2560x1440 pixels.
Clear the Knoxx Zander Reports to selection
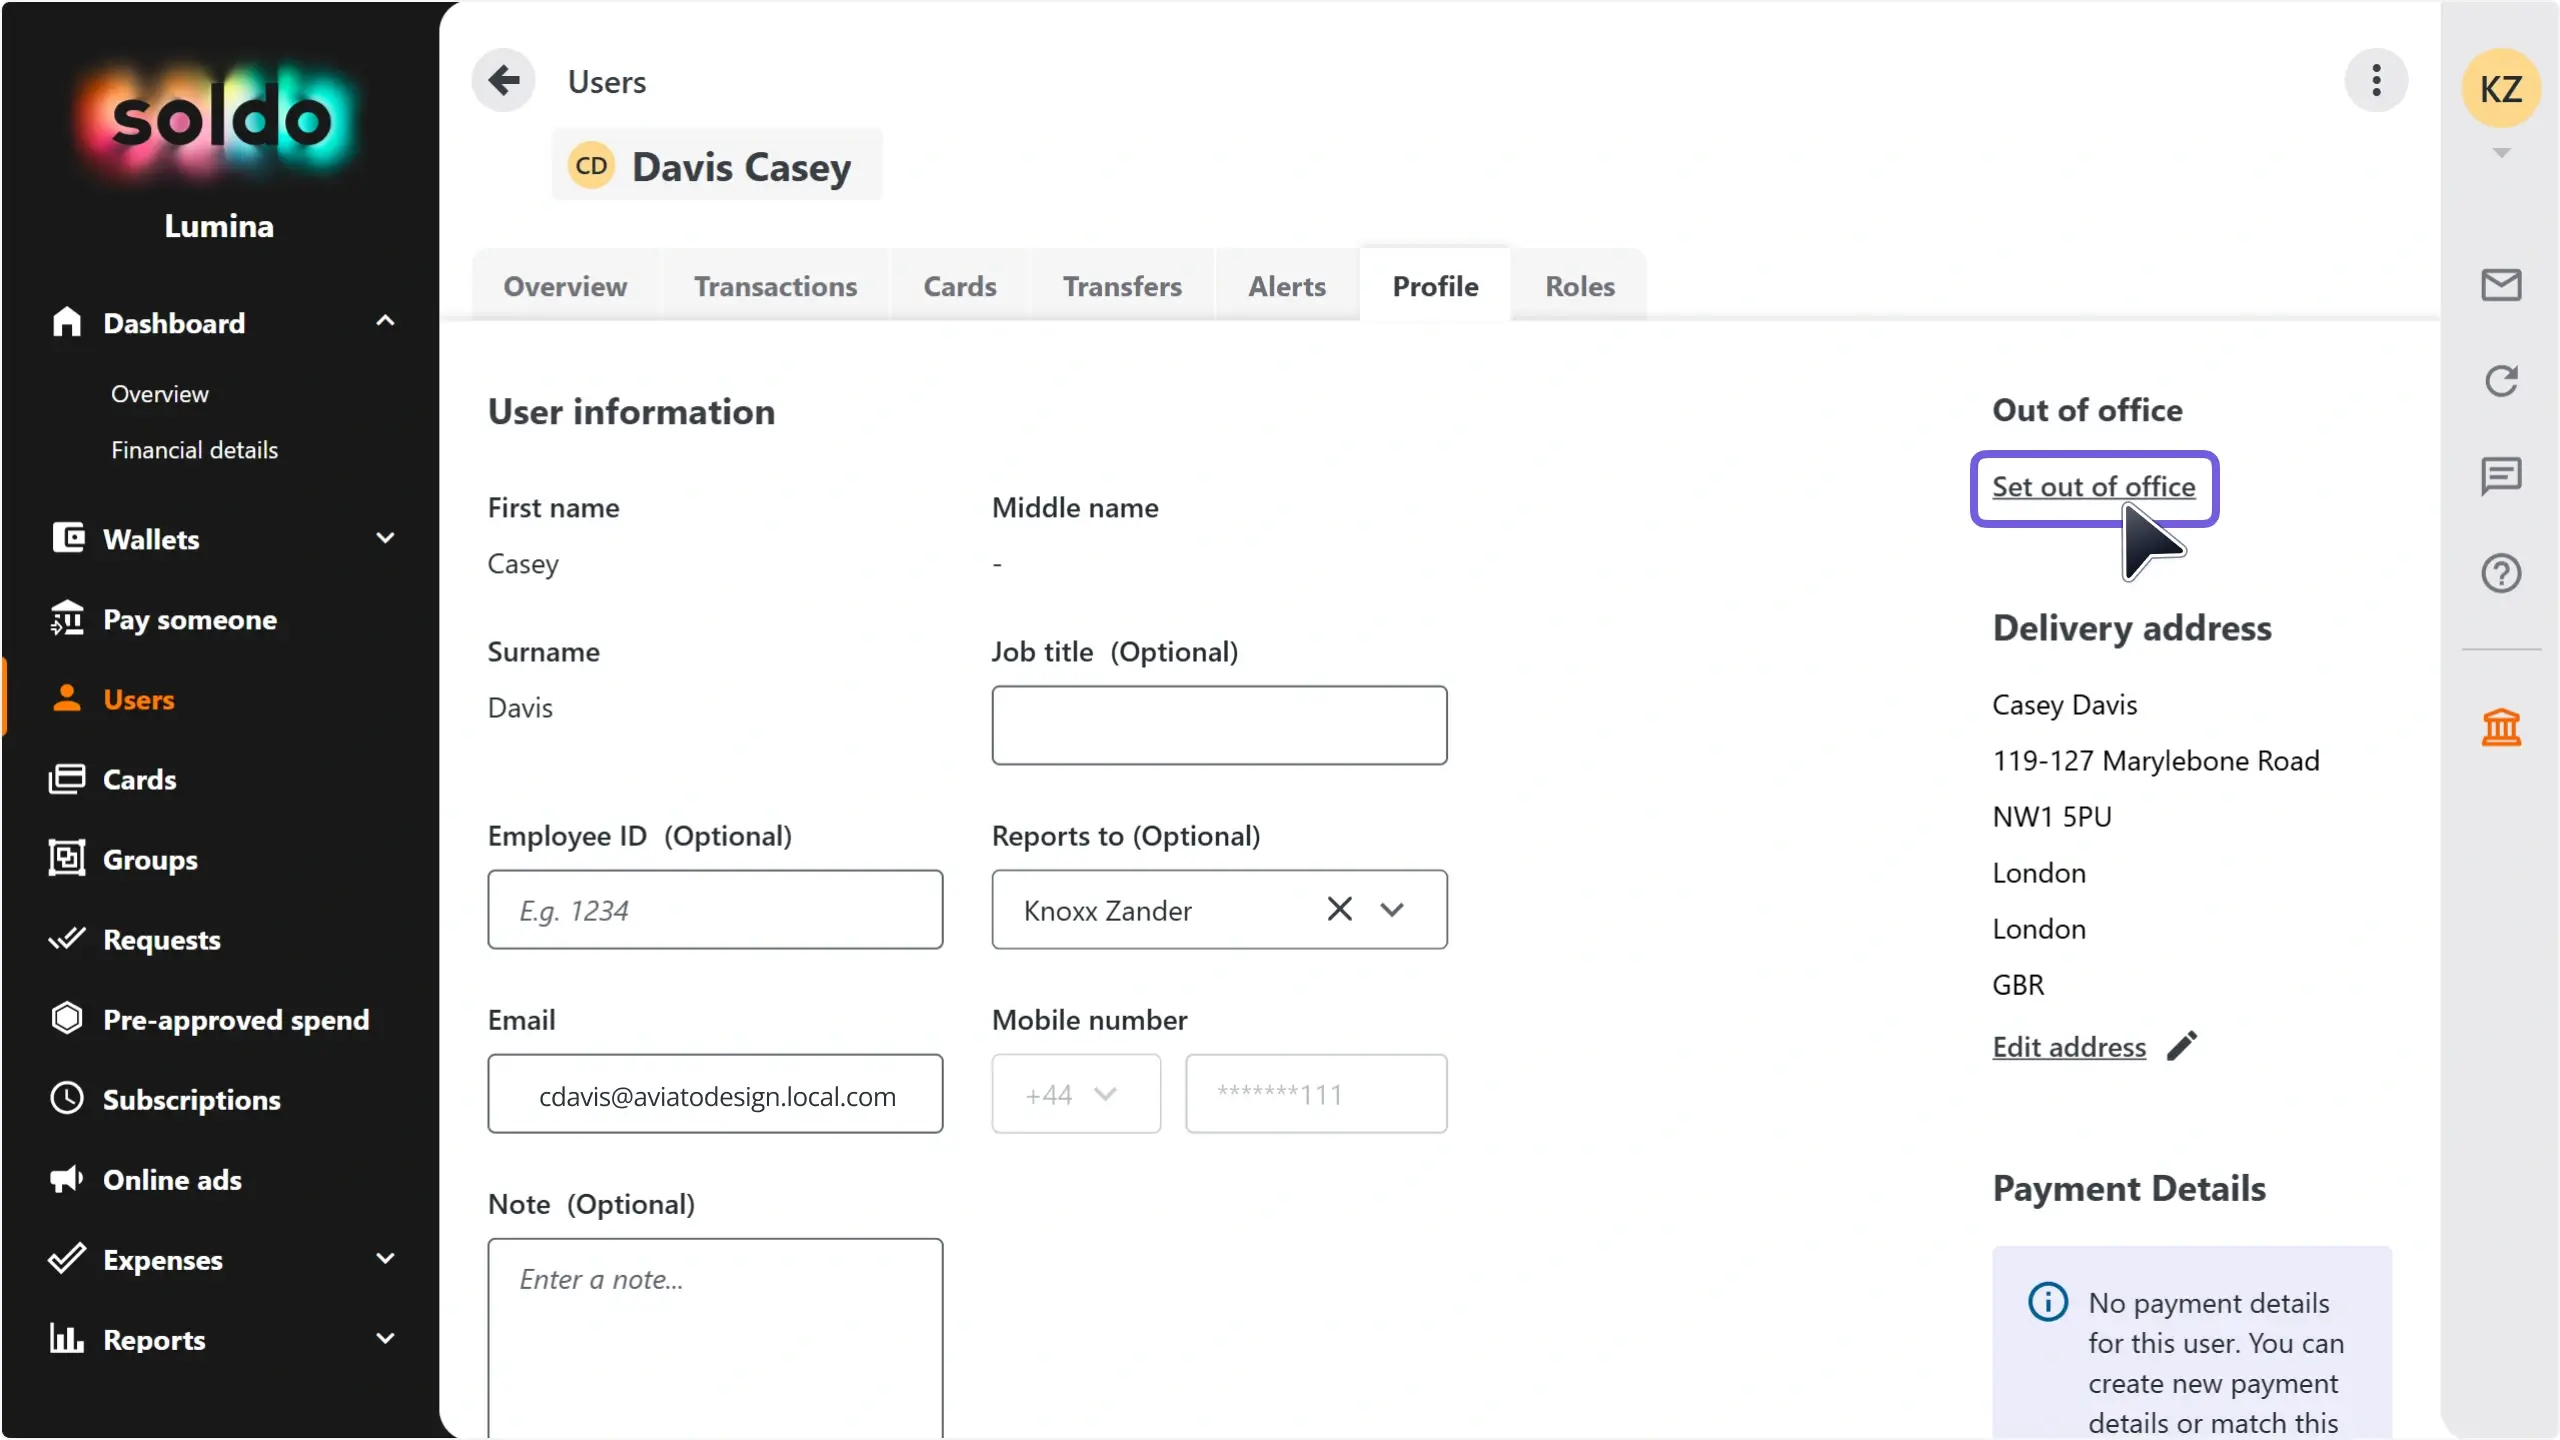point(1339,909)
